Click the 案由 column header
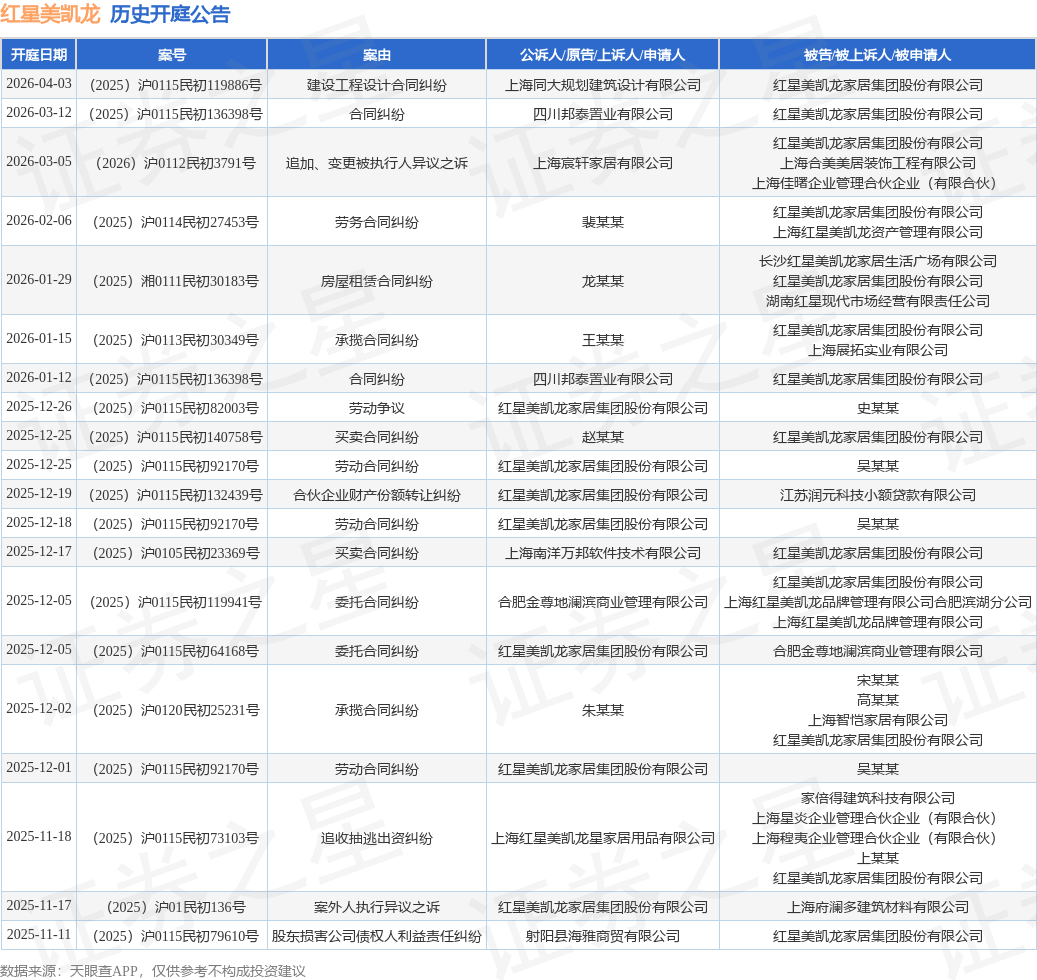Image resolution: width=1037 pixels, height=980 pixels. coord(377,55)
